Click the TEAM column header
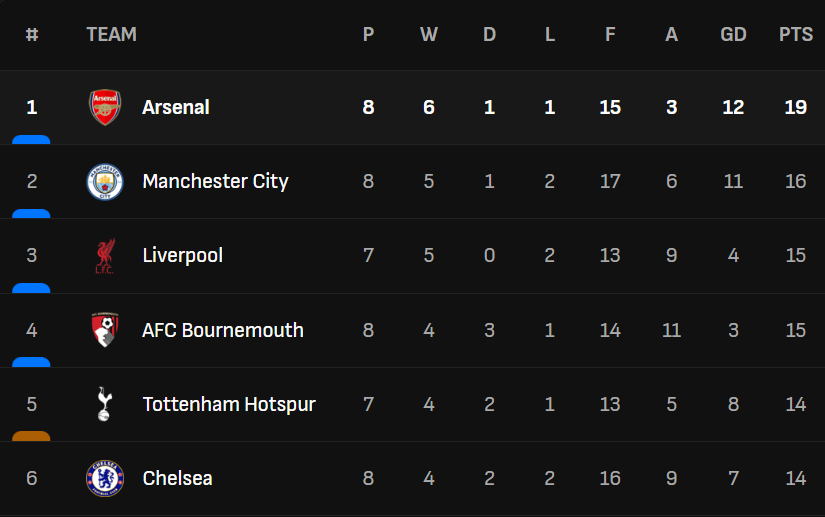 click(x=111, y=34)
